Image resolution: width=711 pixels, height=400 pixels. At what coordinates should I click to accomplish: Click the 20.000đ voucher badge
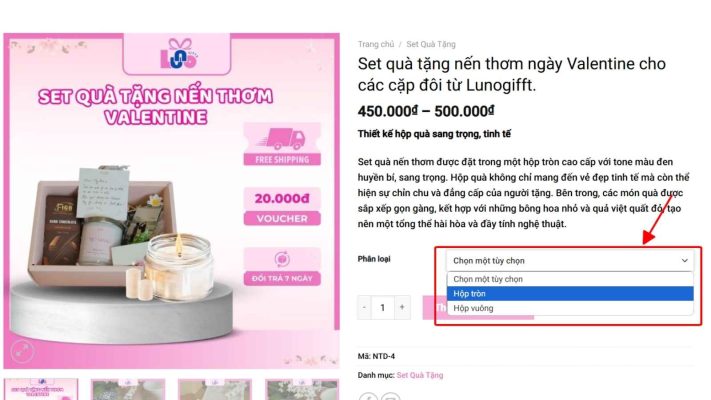[x=282, y=206]
